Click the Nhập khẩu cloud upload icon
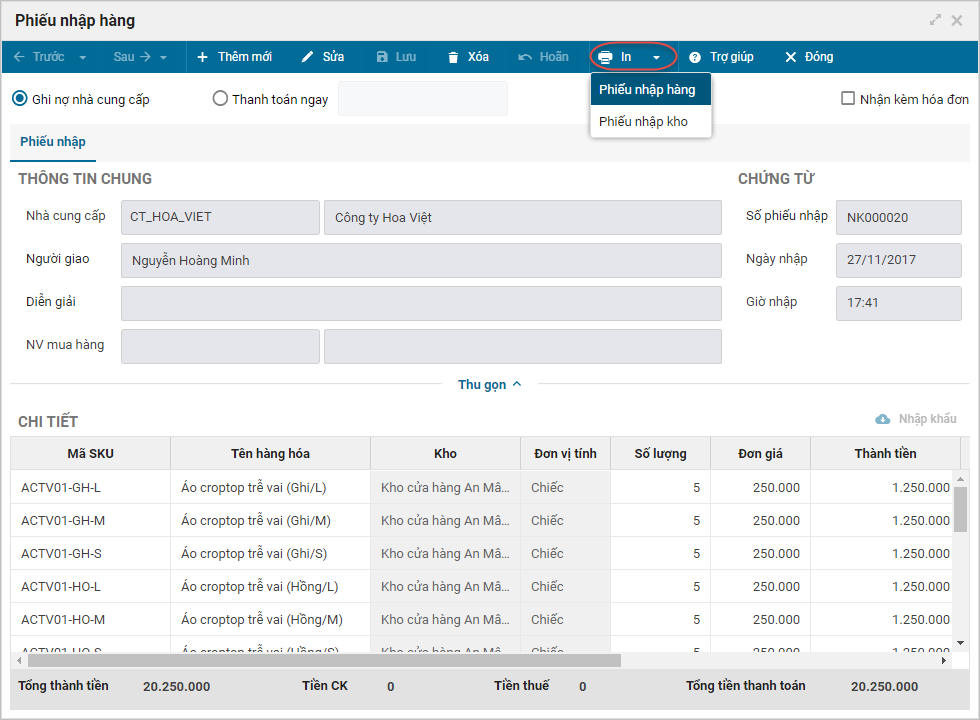This screenshot has width=980, height=720. click(x=882, y=419)
